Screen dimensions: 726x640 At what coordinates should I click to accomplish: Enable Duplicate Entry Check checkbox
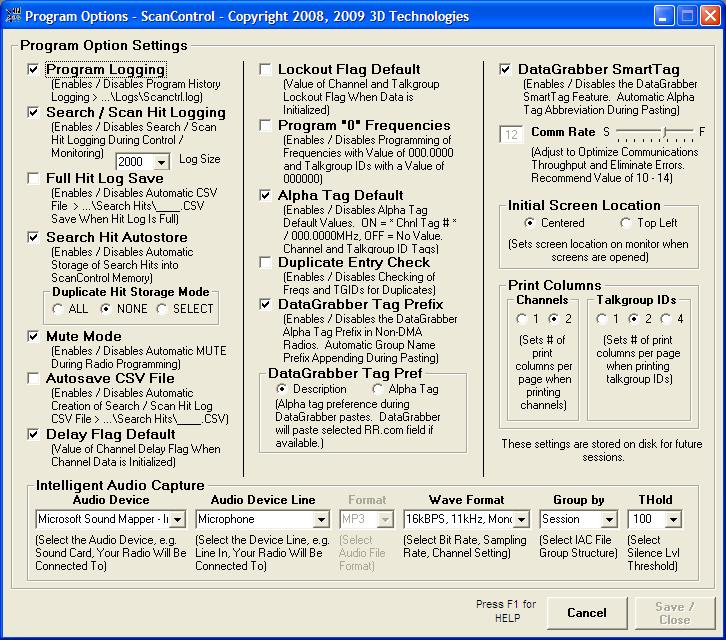265,263
